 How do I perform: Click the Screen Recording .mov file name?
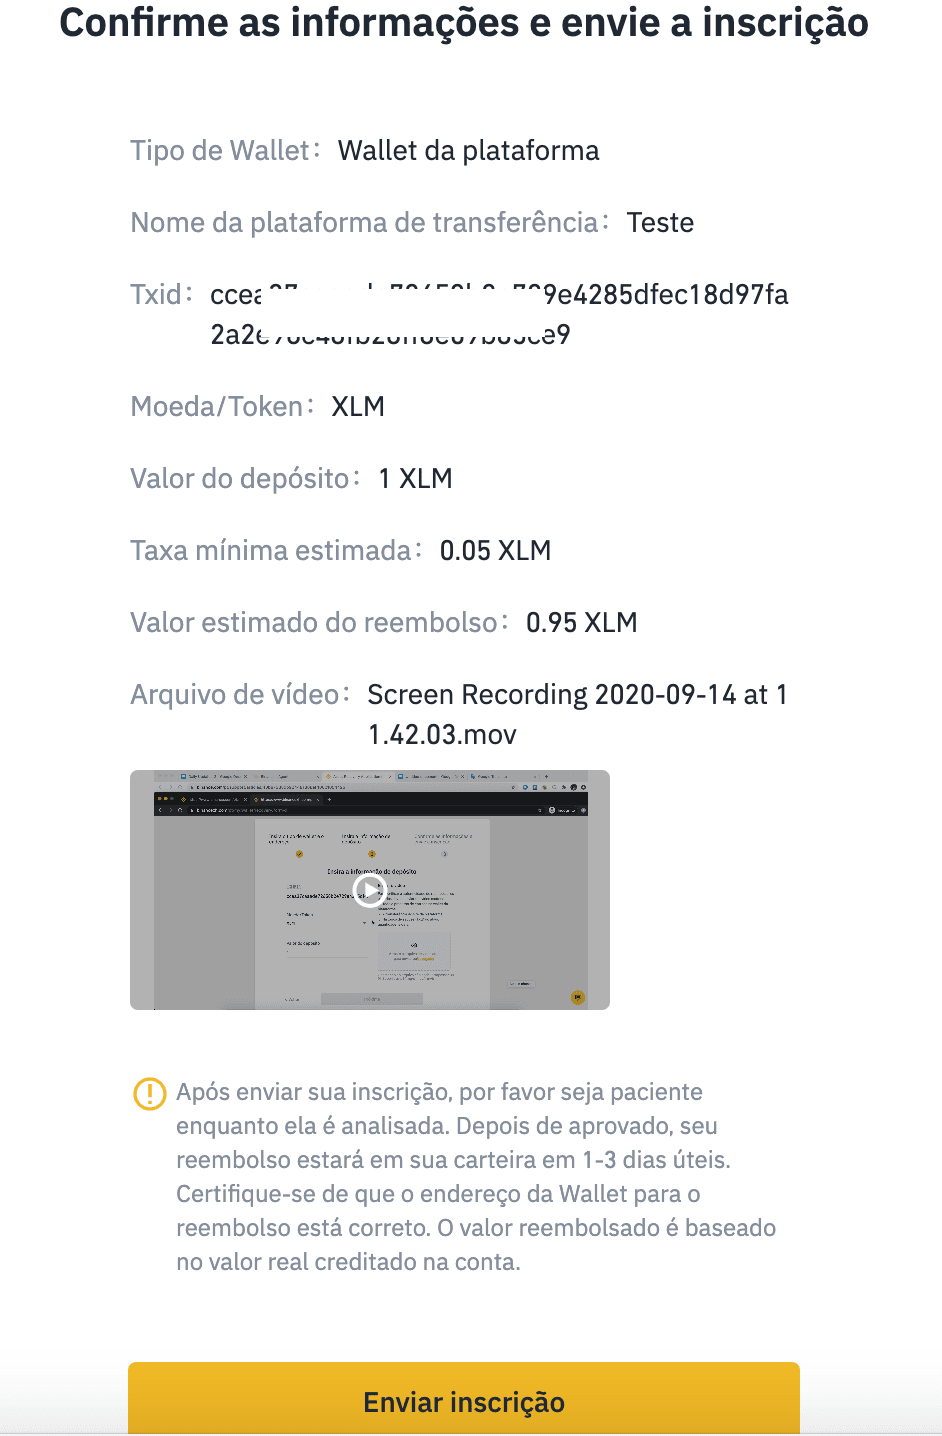coord(577,714)
